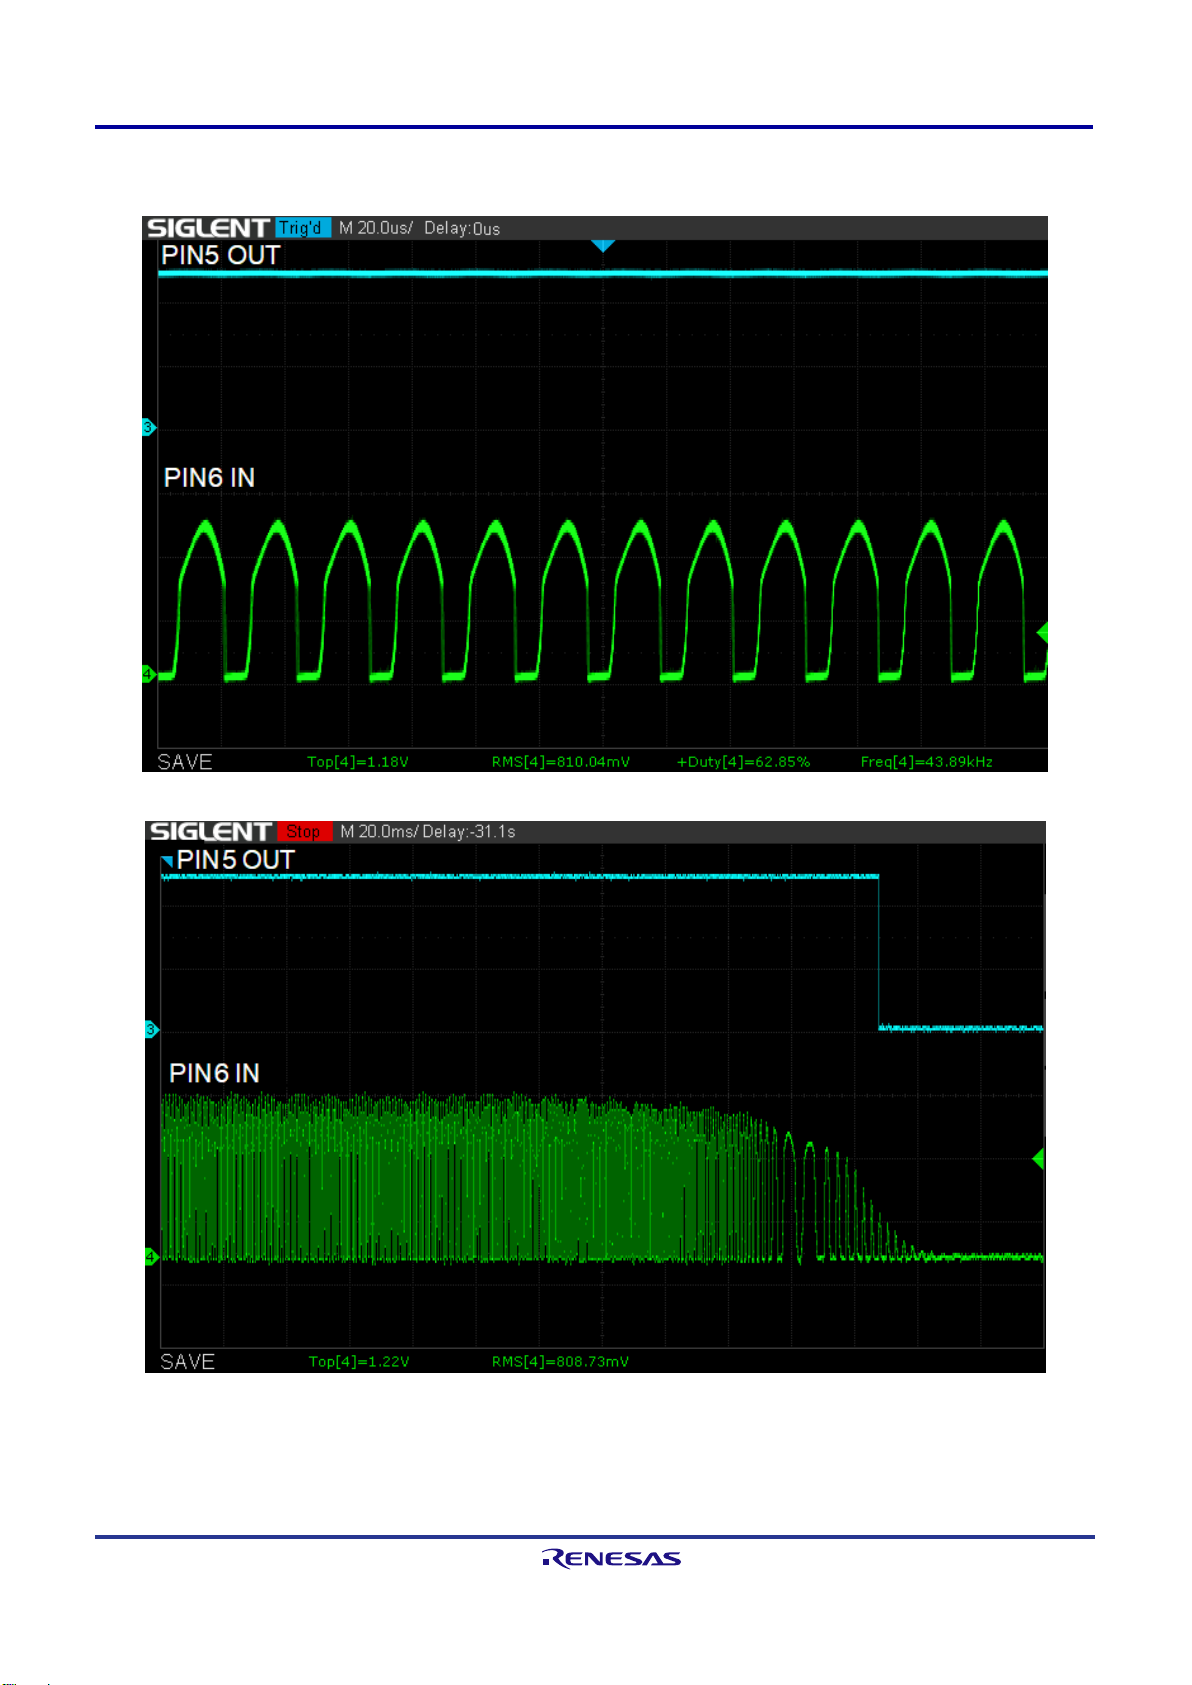Click the 'PIN5 OUT' label in the upper capture
The width and height of the screenshot is (1192, 1685).
coord(220,256)
